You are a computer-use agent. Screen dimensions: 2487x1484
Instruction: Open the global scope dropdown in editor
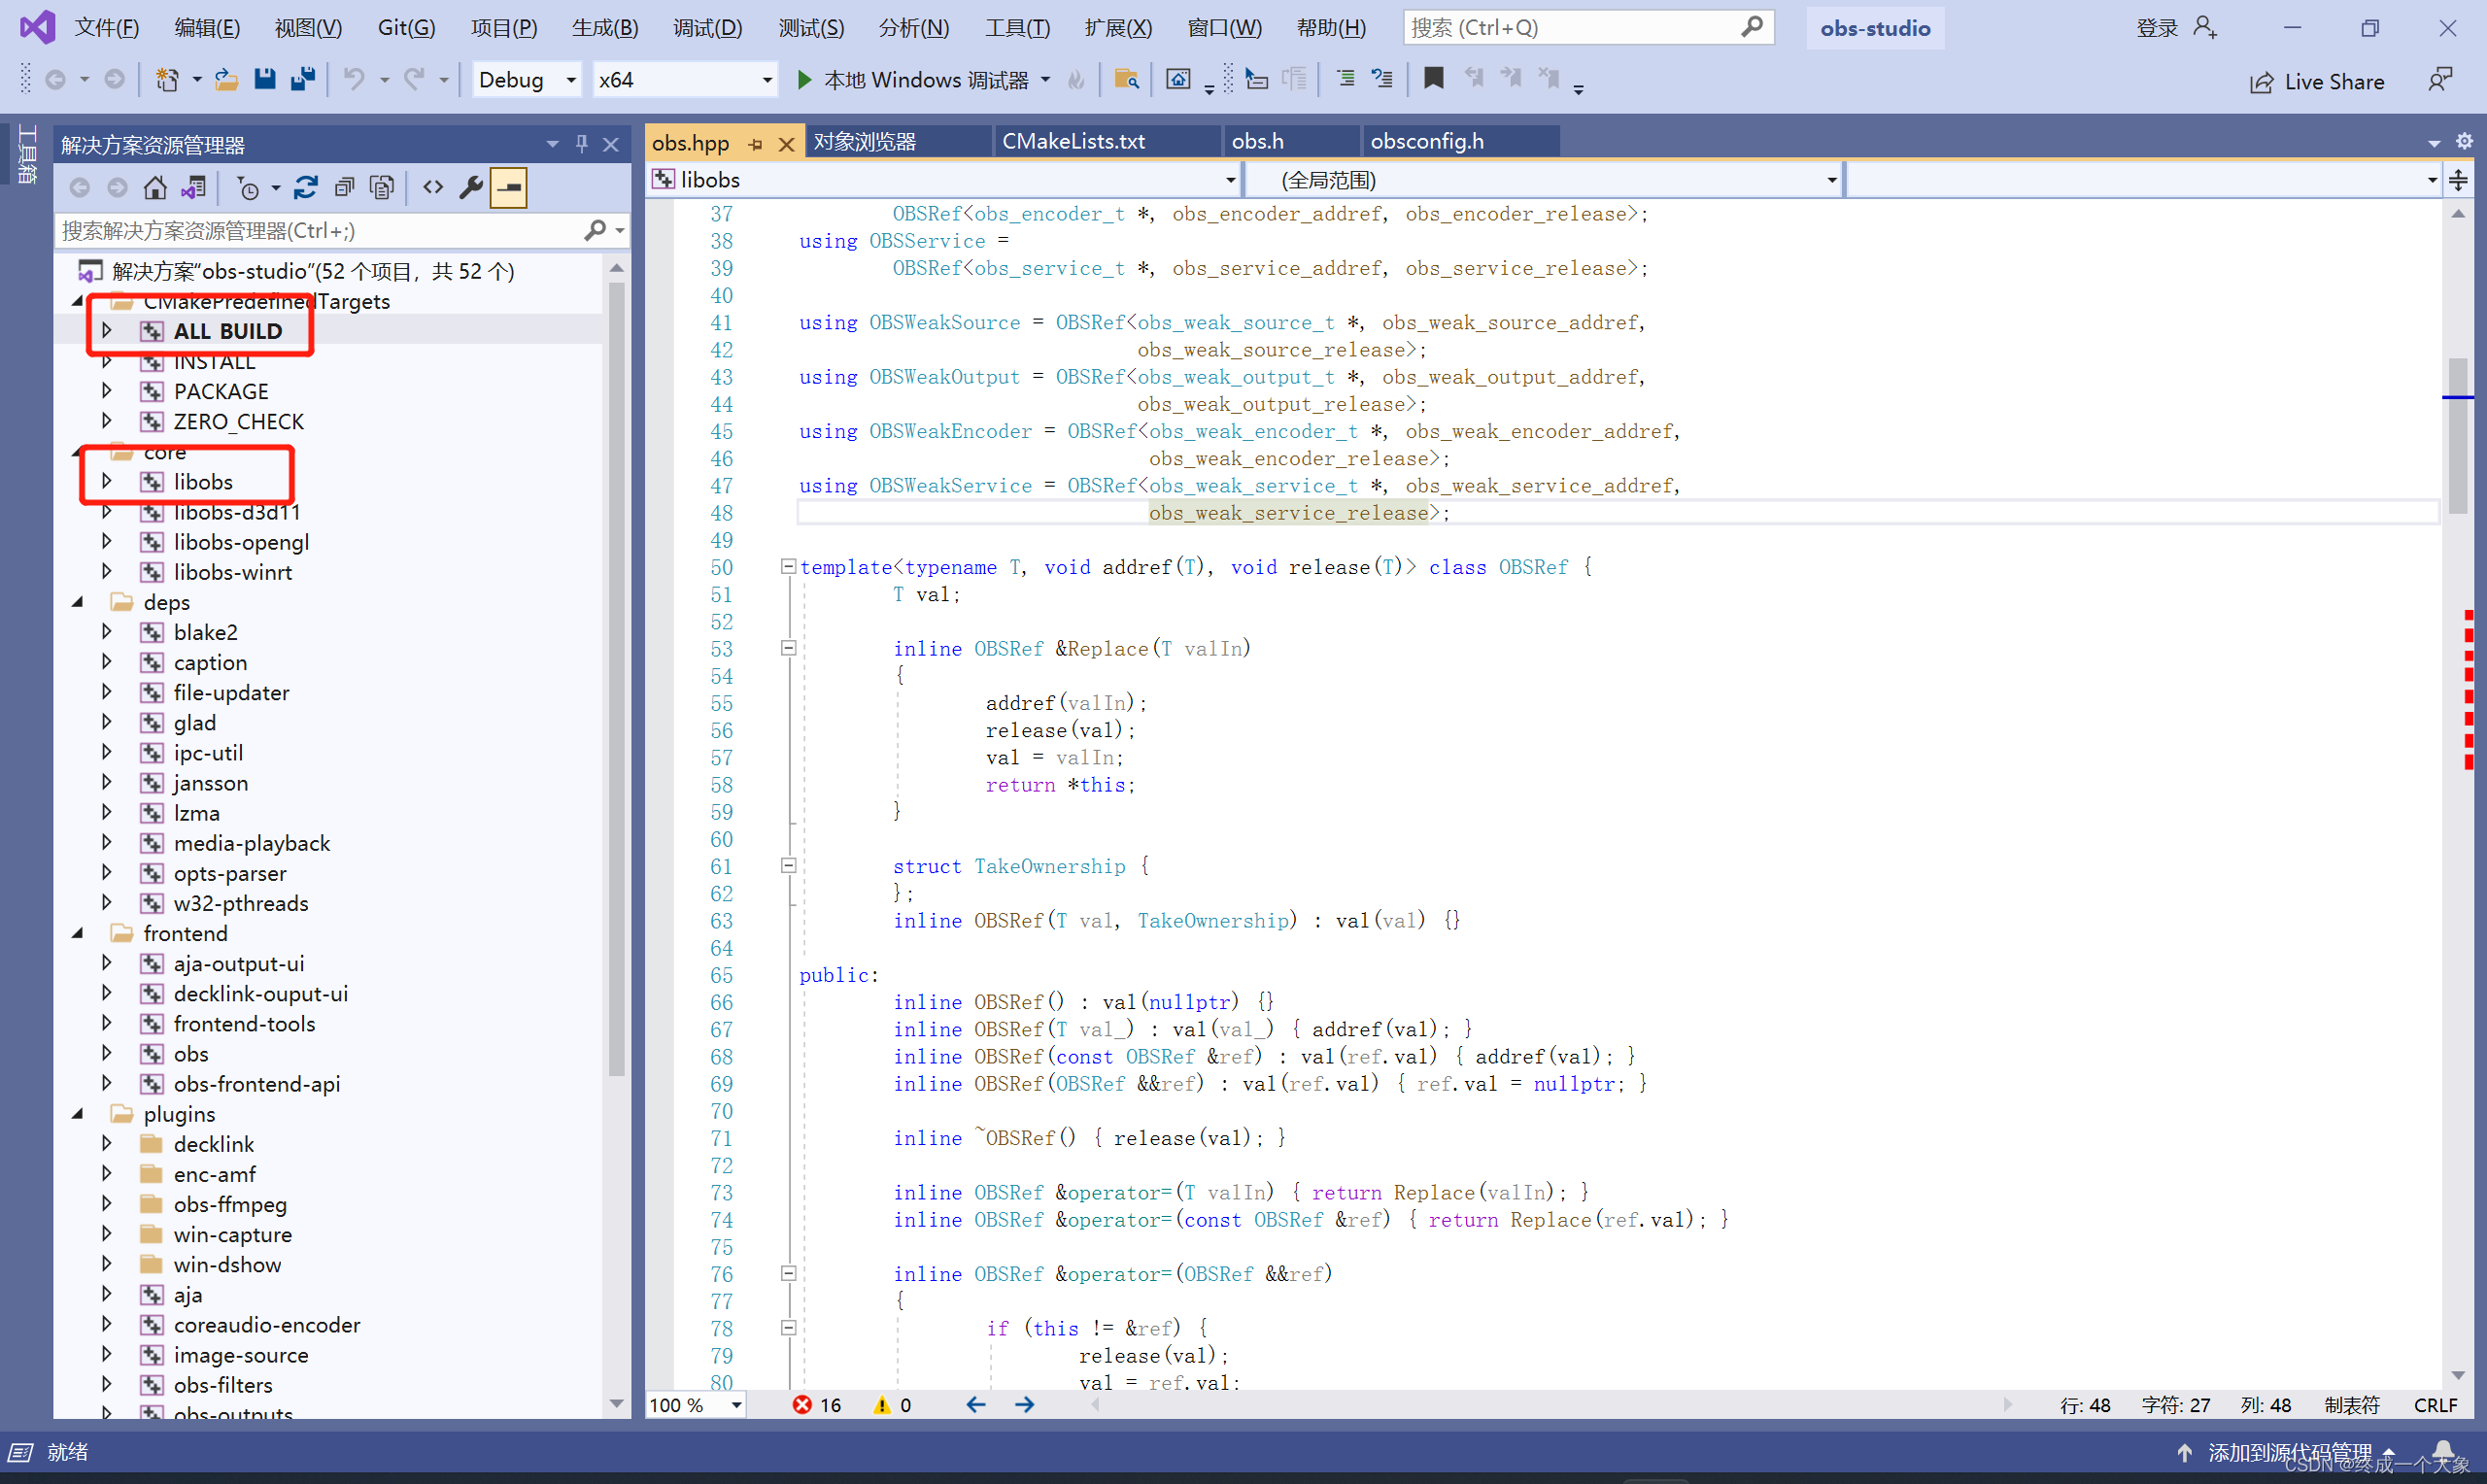(1543, 180)
